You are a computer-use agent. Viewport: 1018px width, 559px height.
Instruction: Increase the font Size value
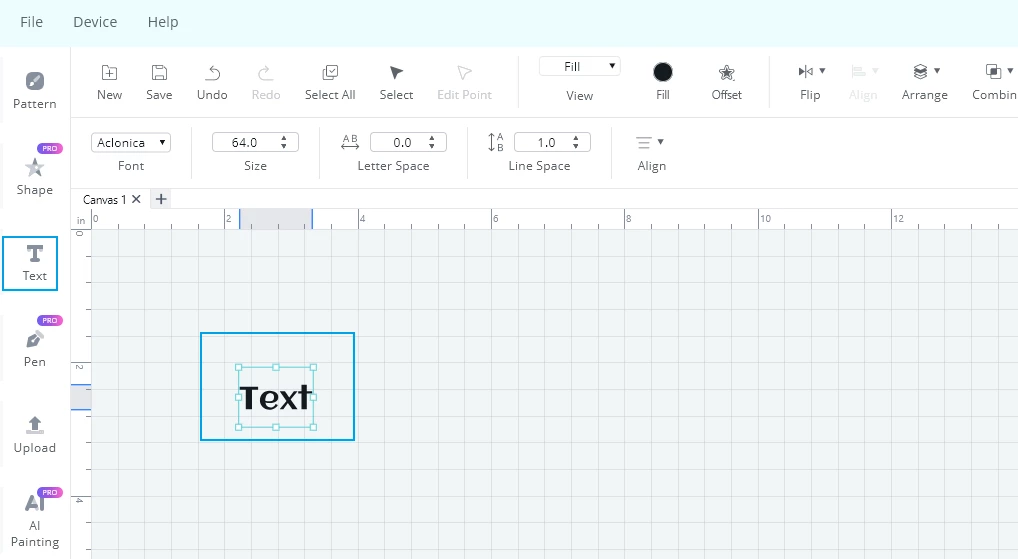point(284,138)
